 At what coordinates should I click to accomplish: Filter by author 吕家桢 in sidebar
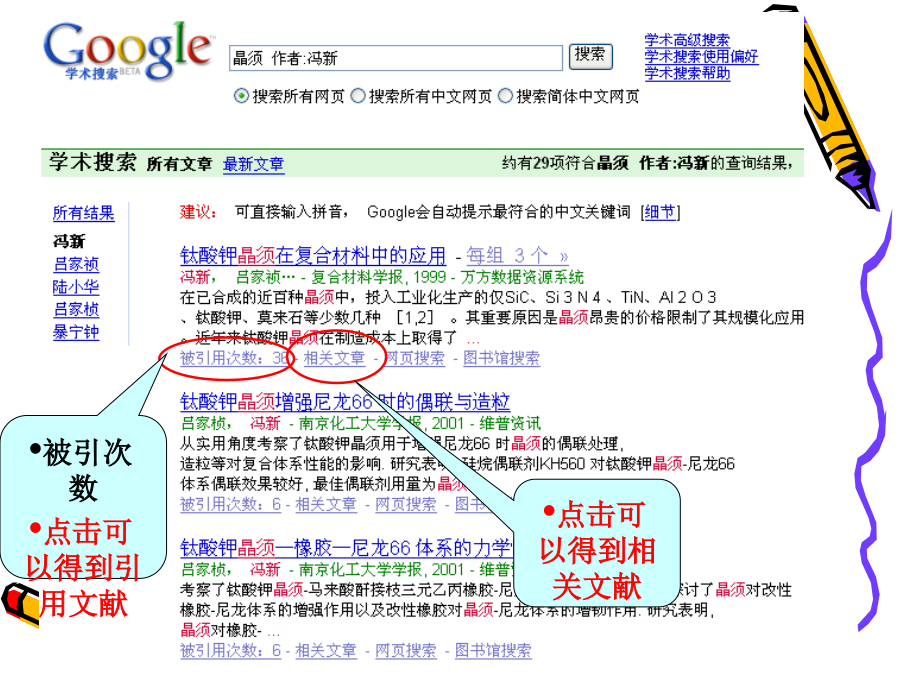click(x=76, y=309)
